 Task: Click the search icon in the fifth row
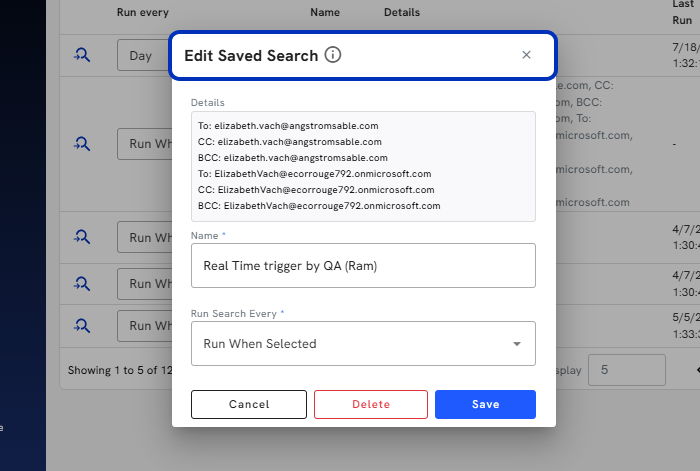tap(82, 325)
